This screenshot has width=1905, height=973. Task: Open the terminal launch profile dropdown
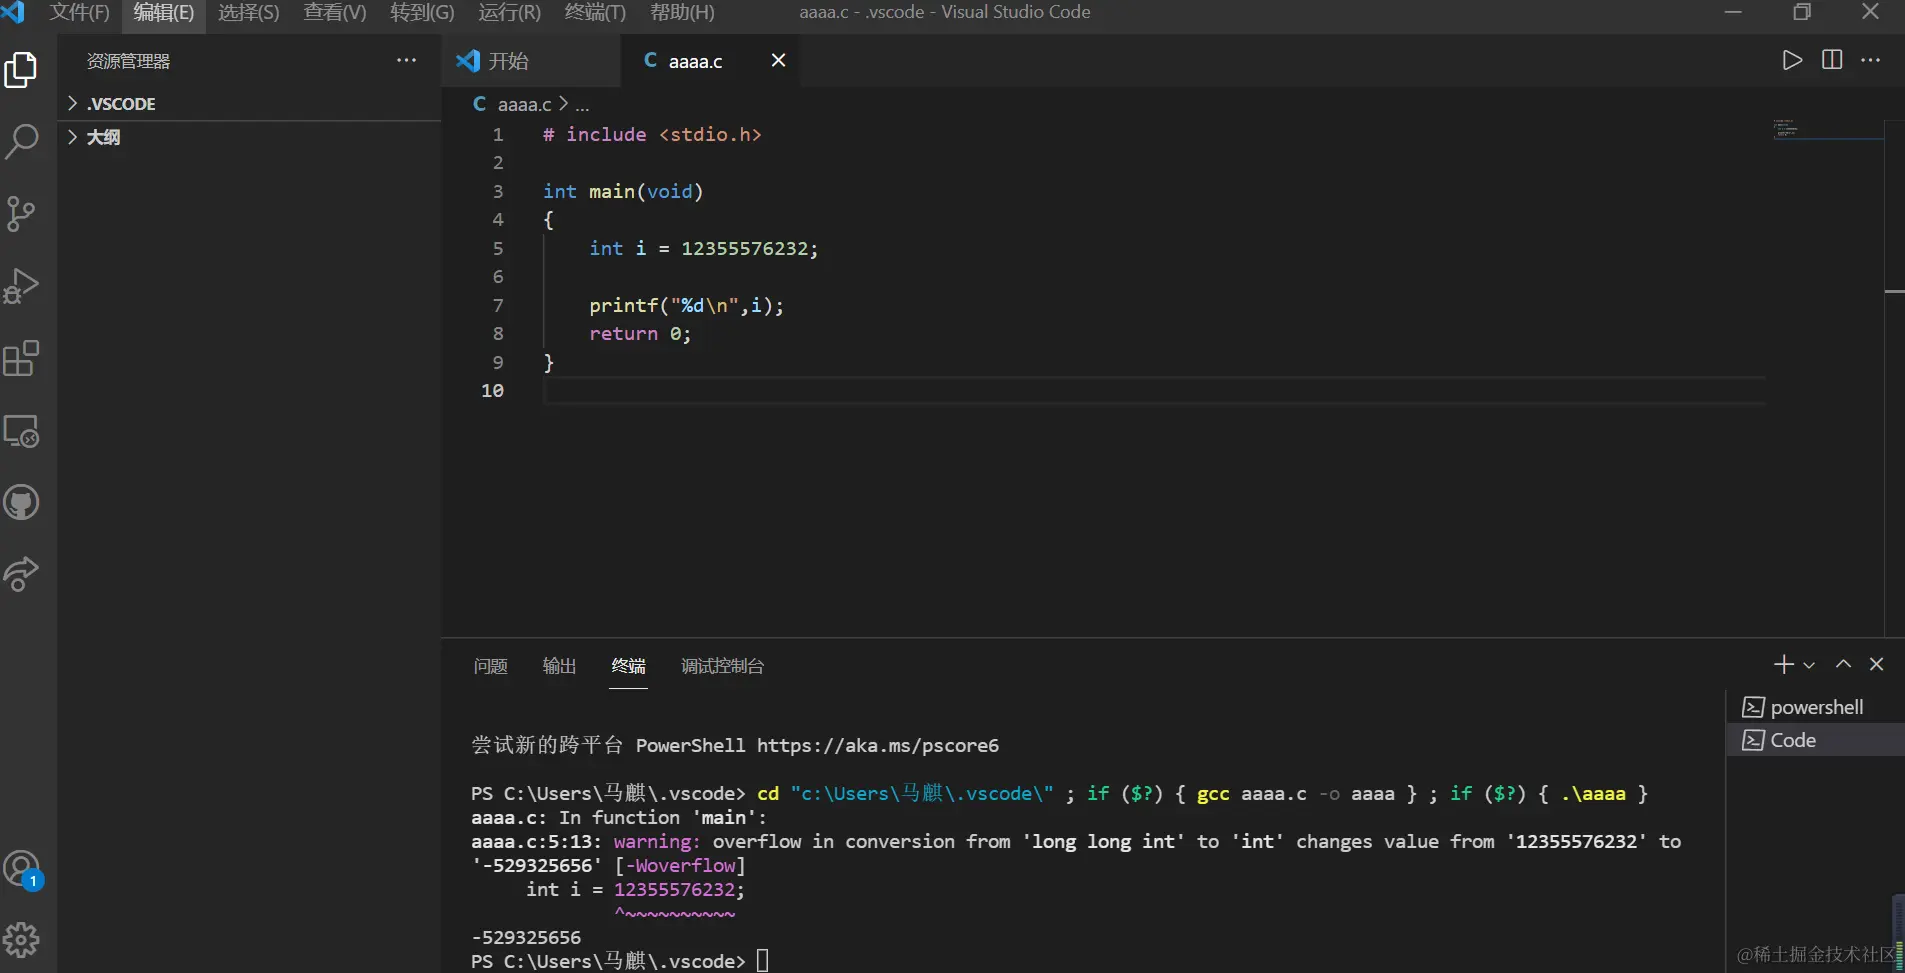(x=1809, y=665)
